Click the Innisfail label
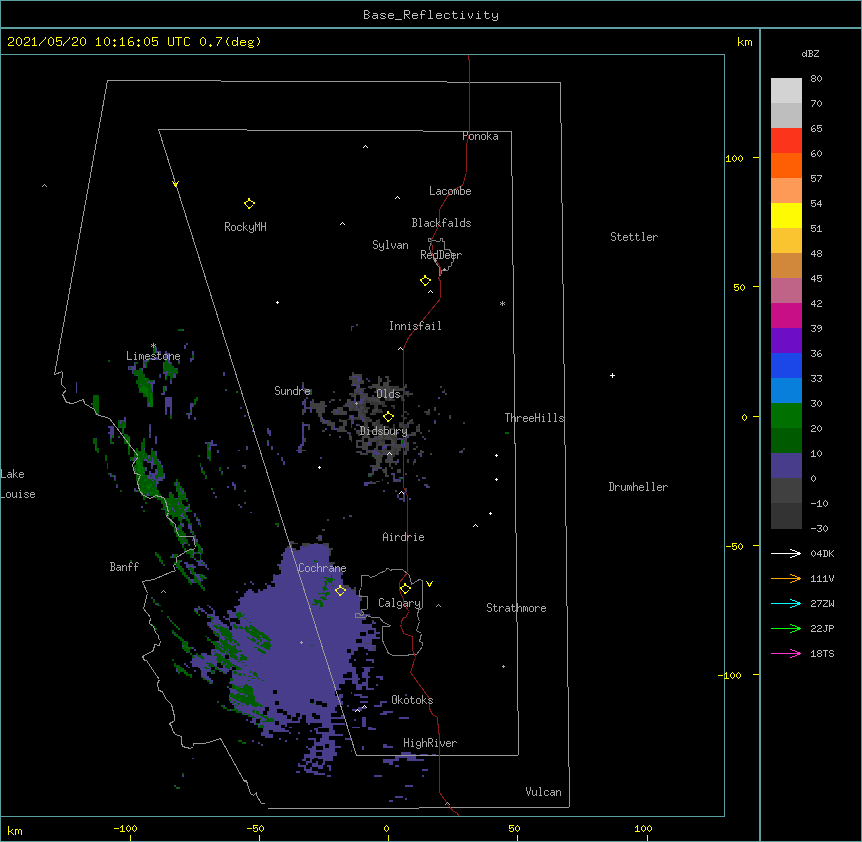862x842 pixels. tap(415, 326)
